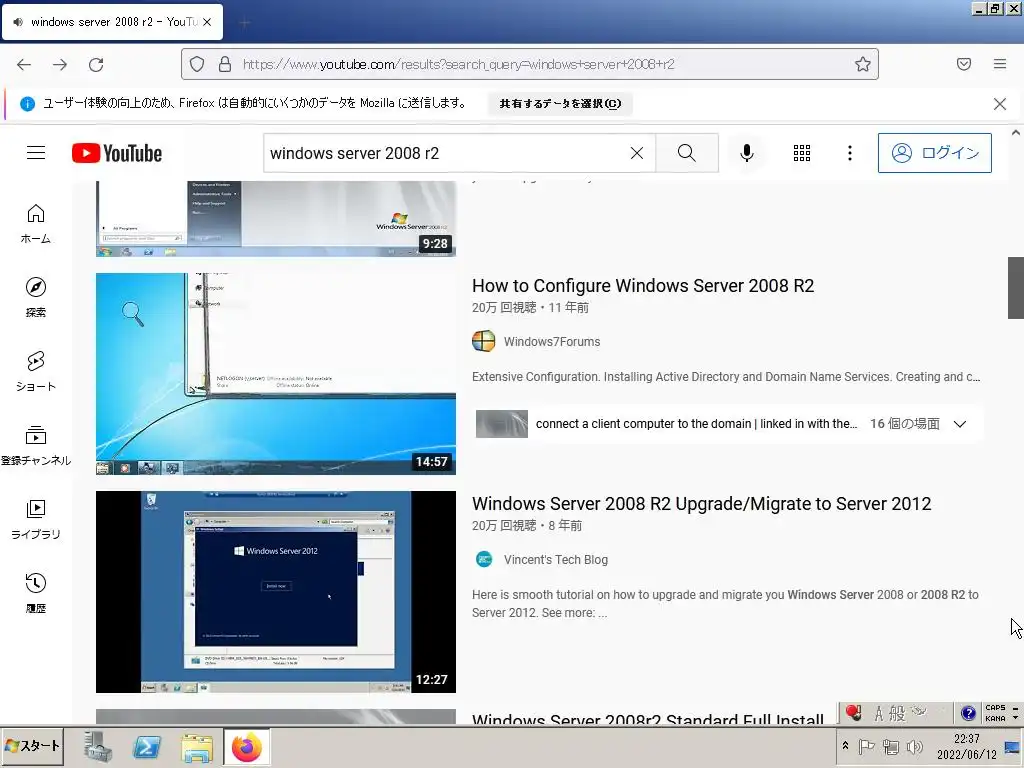
Task: Open Windows Server 2008r2 Standard Full Install title
Action: (x=648, y=718)
